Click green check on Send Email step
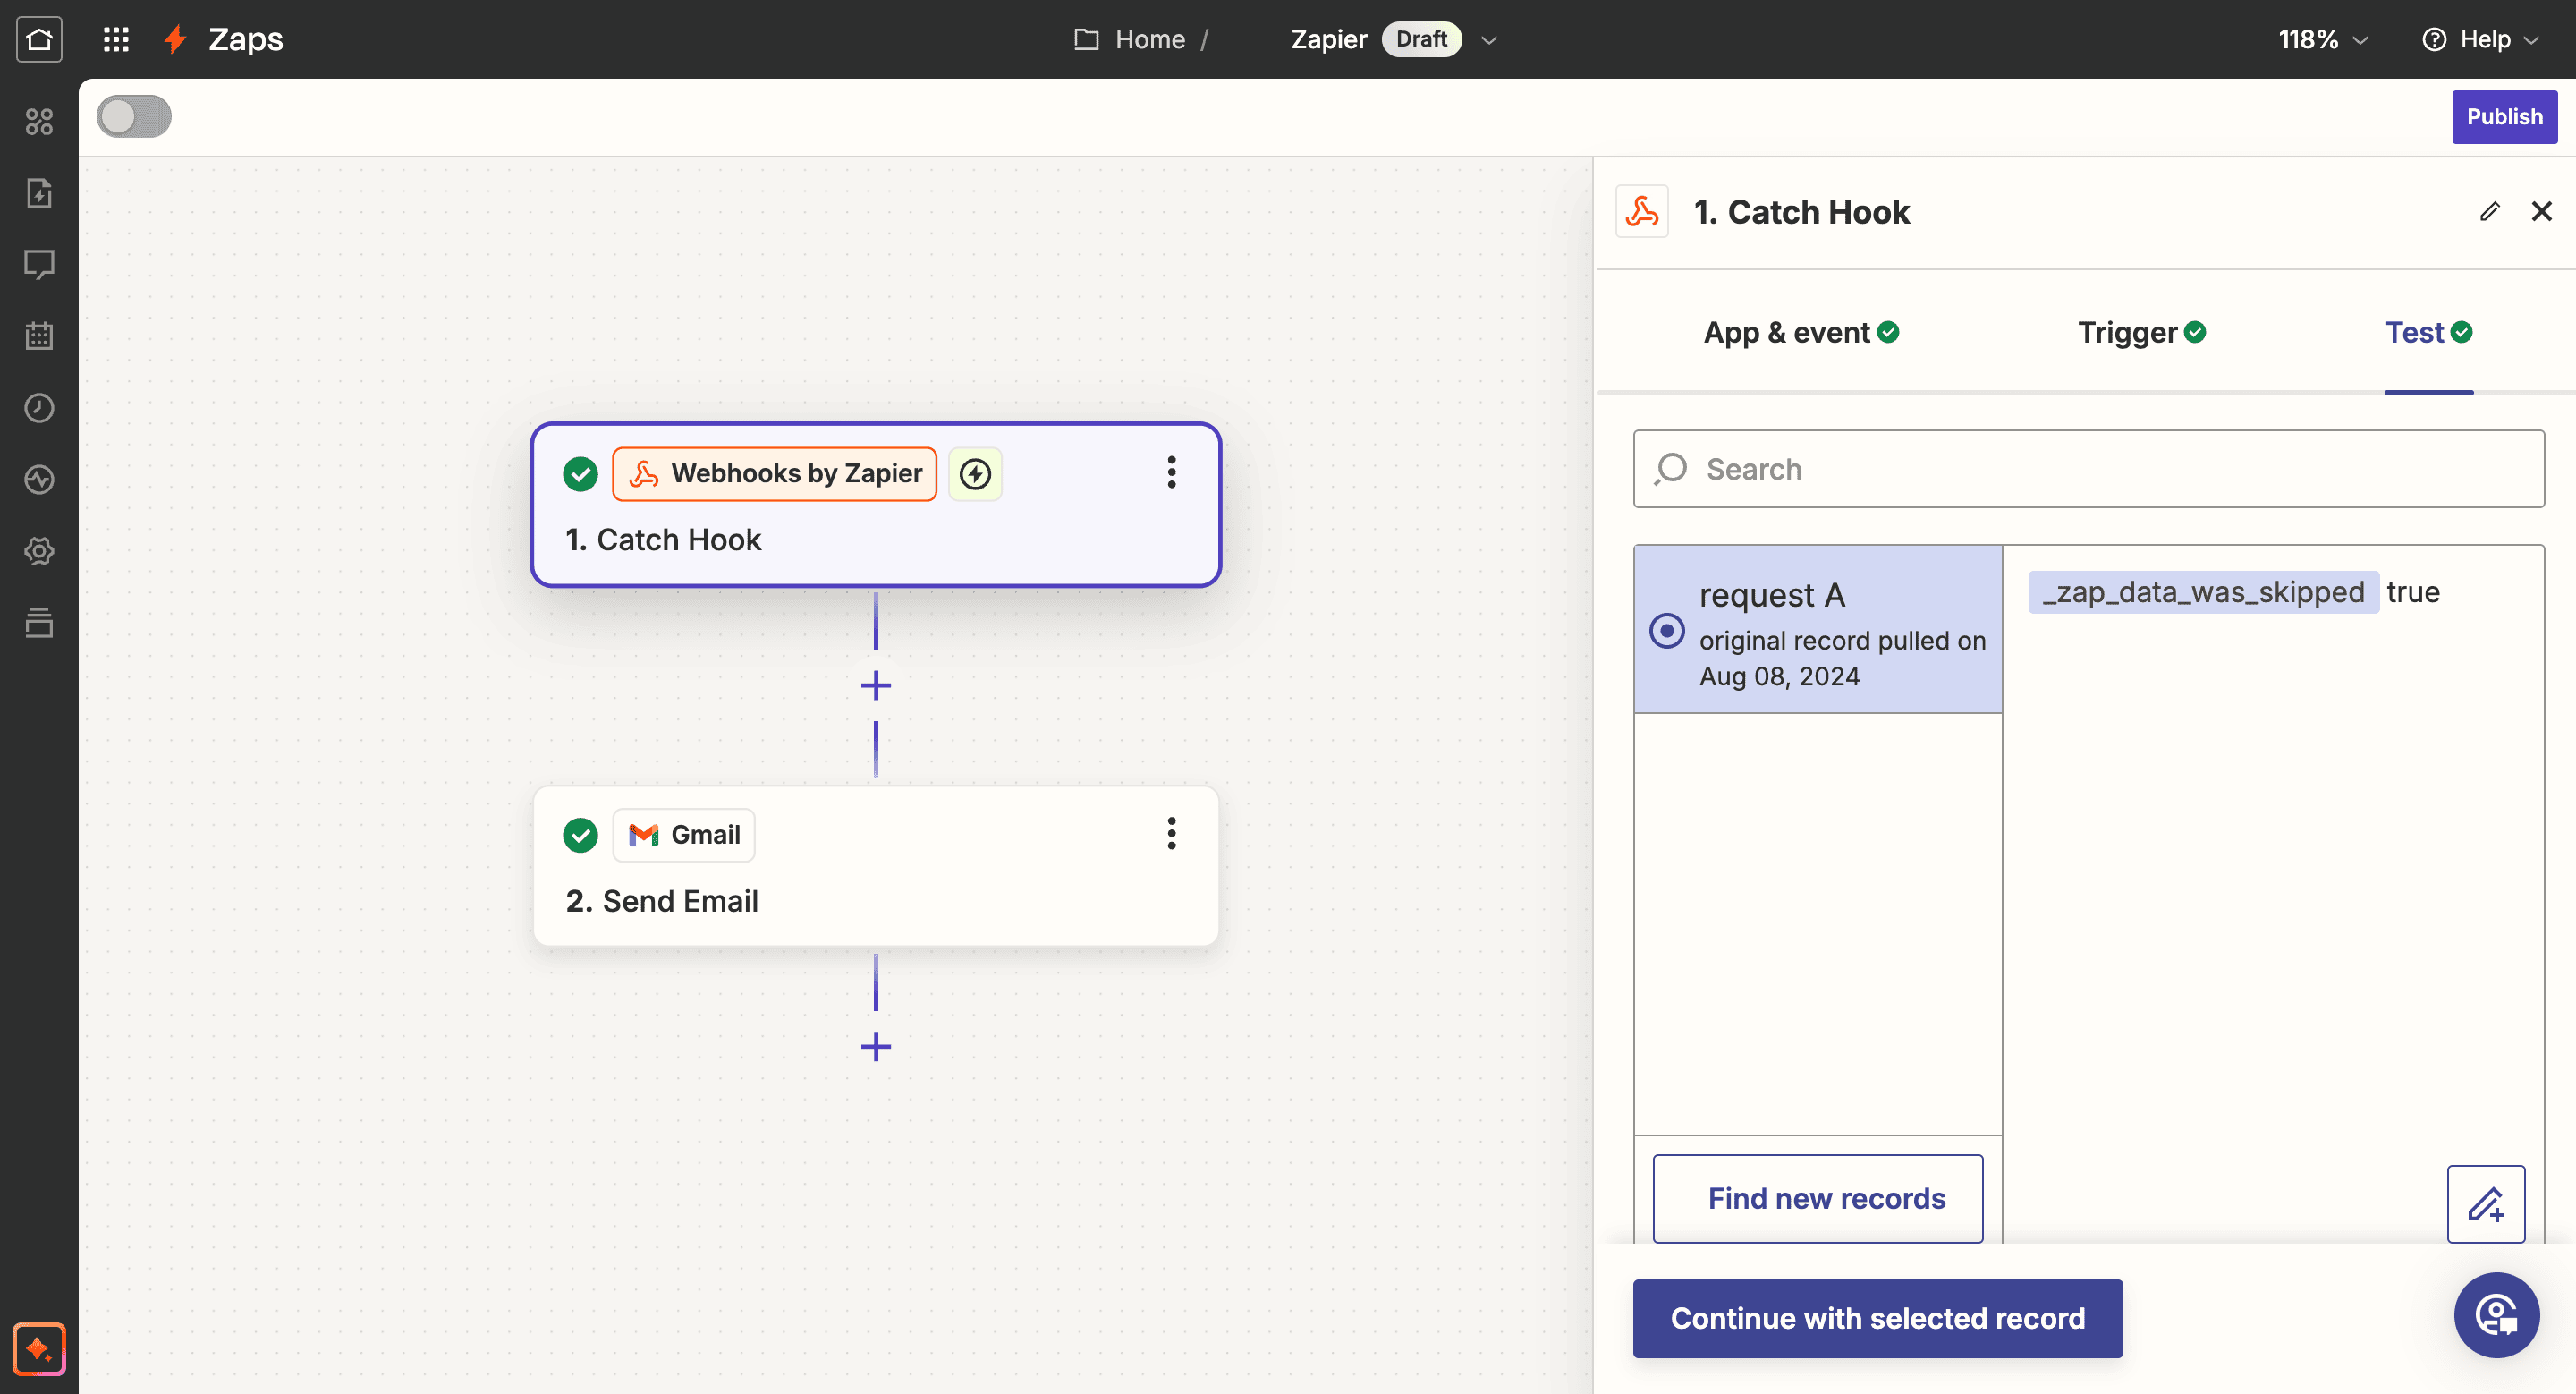Viewport: 2576px width, 1394px height. point(580,834)
